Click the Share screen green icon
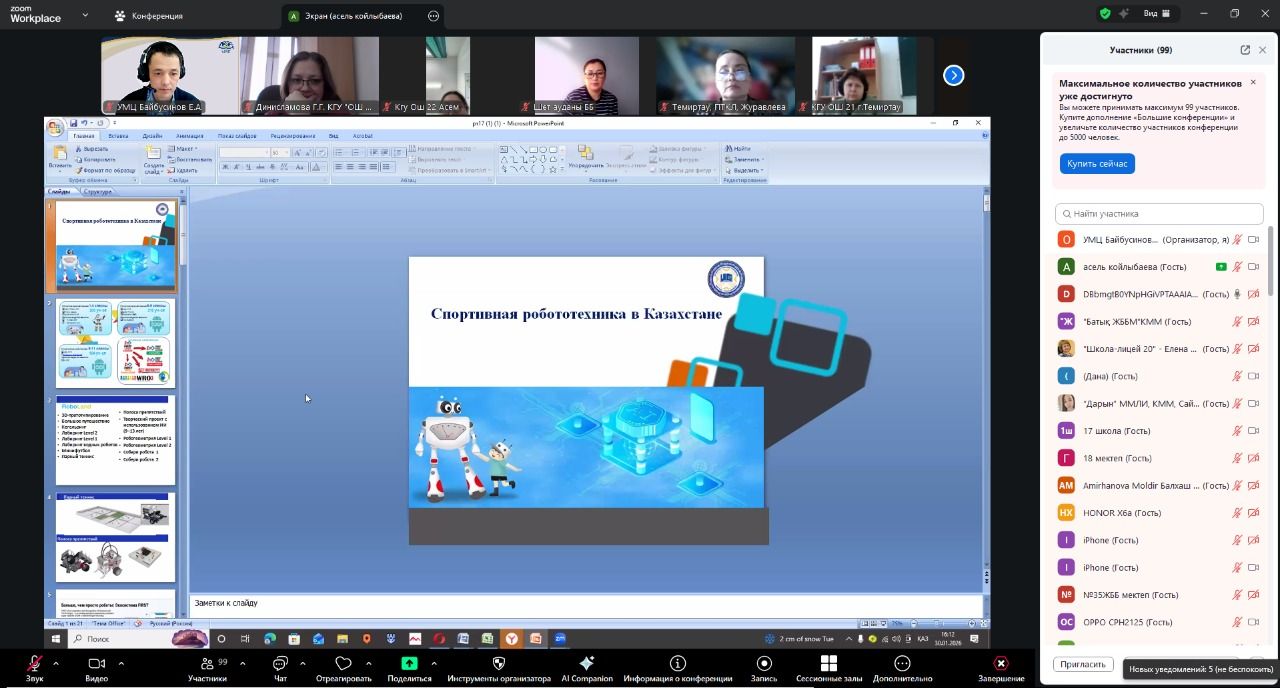Viewport: 1280px width, 688px height. pyautogui.click(x=409, y=664)
